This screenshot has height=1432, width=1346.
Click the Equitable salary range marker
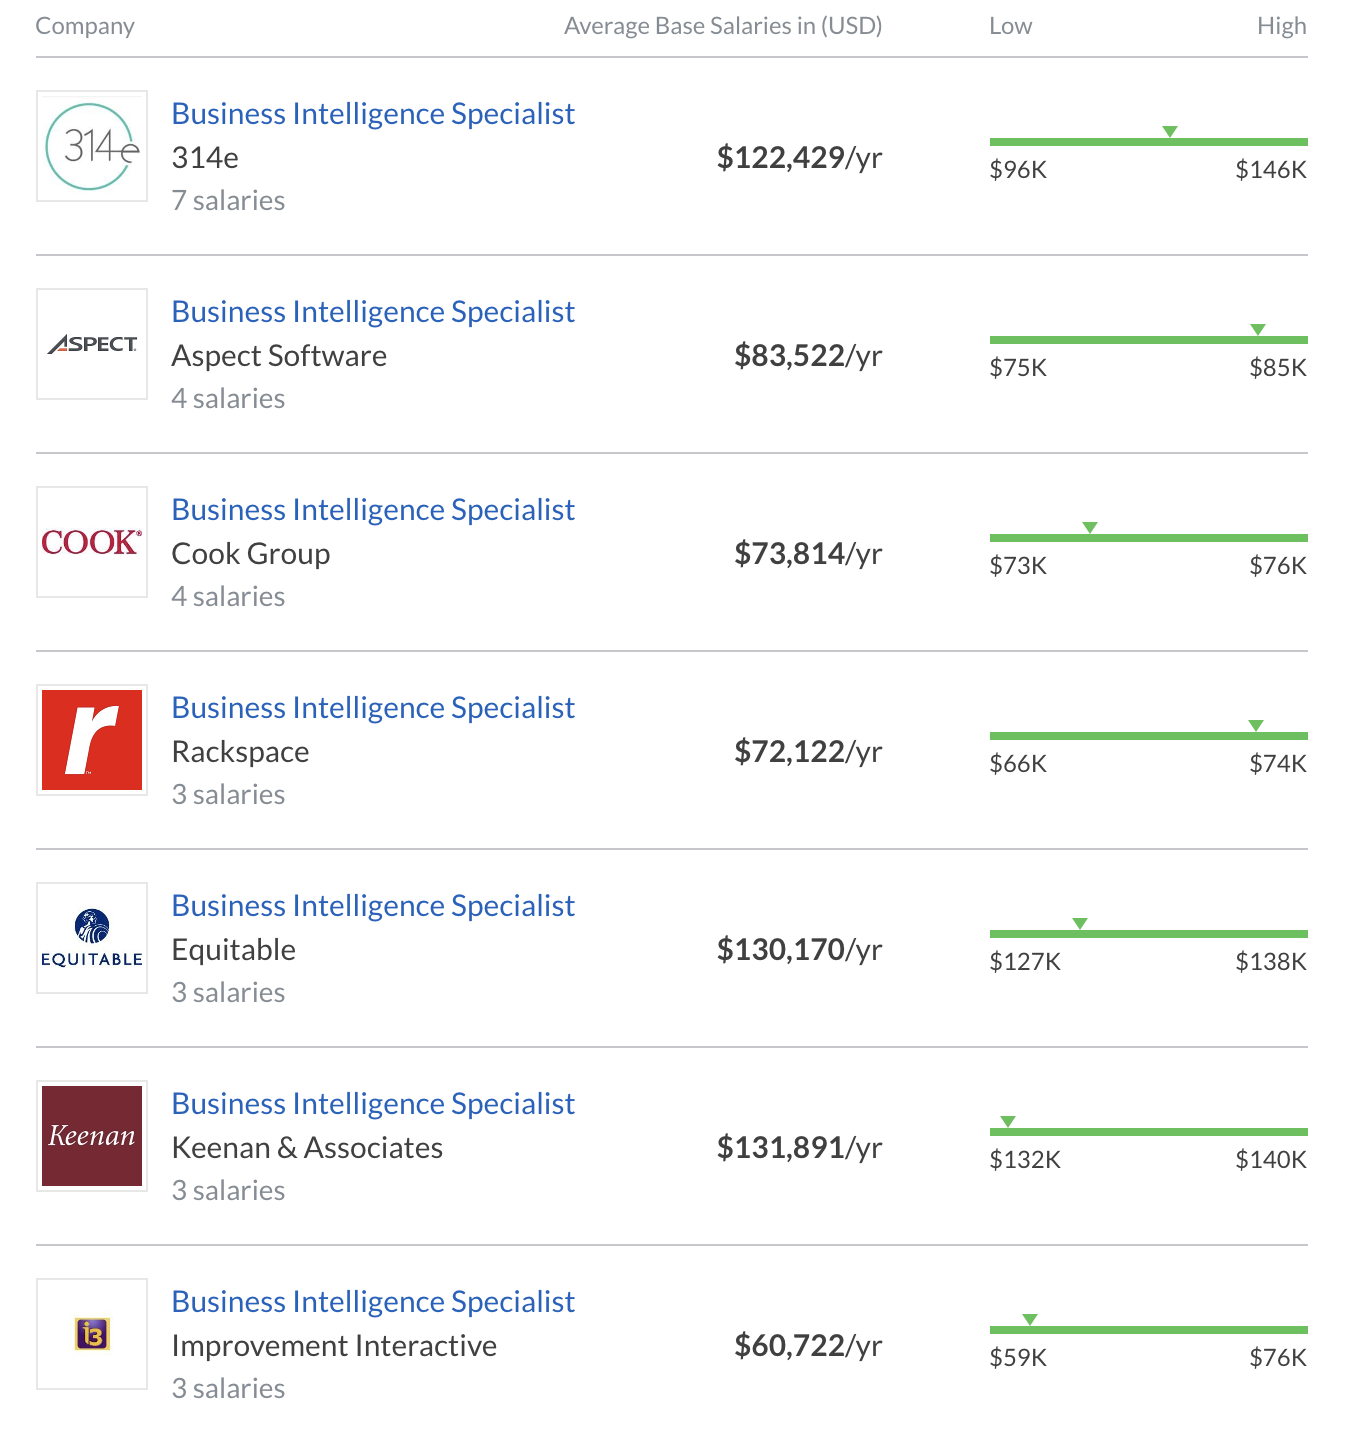coord(1080,923)
